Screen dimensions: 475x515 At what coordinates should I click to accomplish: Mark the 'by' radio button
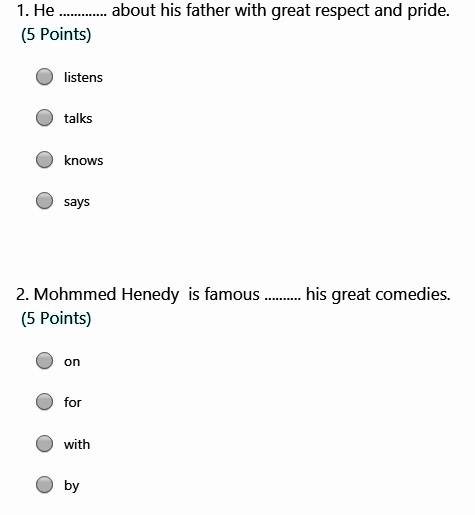pyautogui.click(x=44, y=485)
